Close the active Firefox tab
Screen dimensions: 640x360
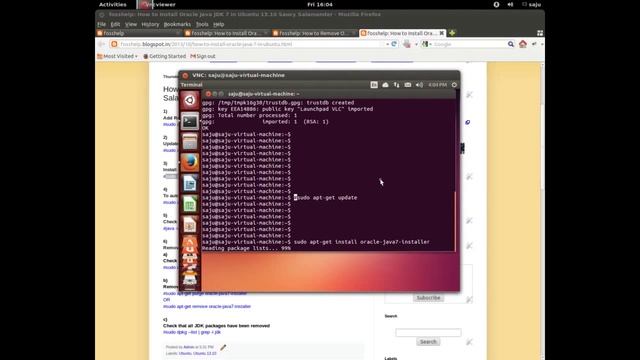point(442,33)
